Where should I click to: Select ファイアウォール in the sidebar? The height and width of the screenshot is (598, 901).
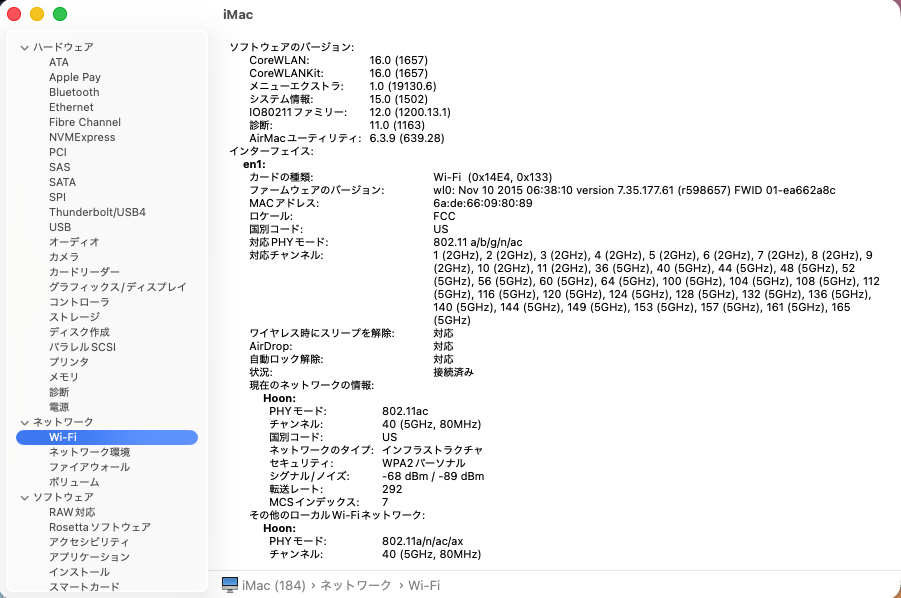coord(90,467)
